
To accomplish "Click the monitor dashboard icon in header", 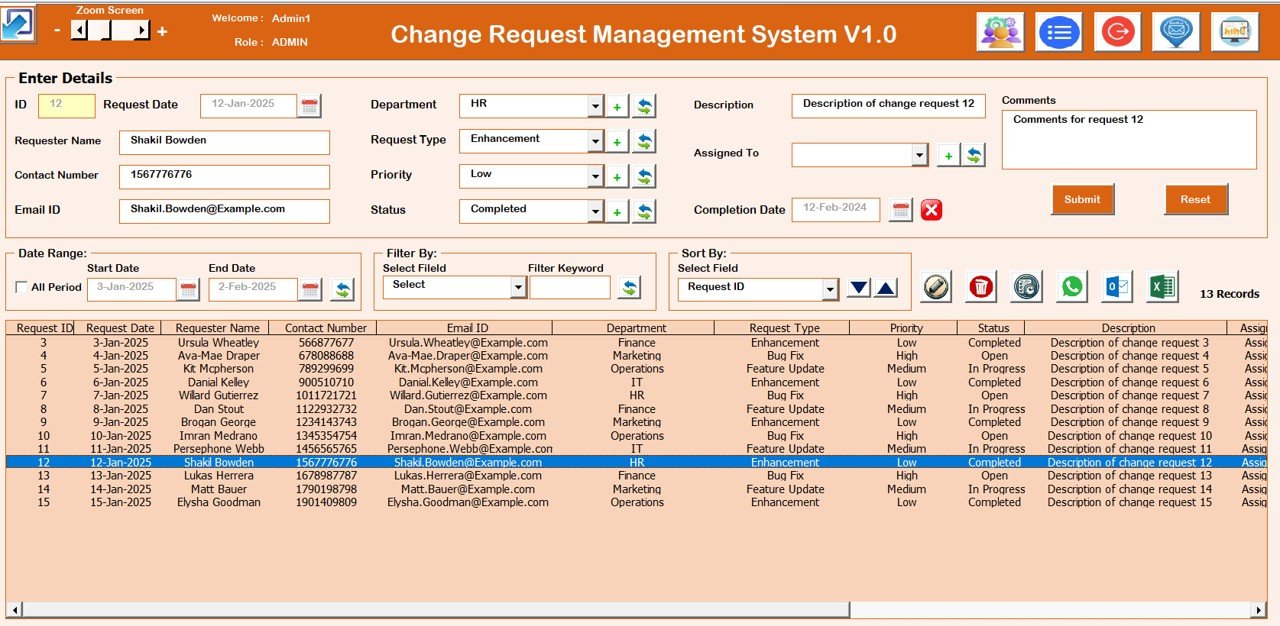I will [x=1235, y=32].
